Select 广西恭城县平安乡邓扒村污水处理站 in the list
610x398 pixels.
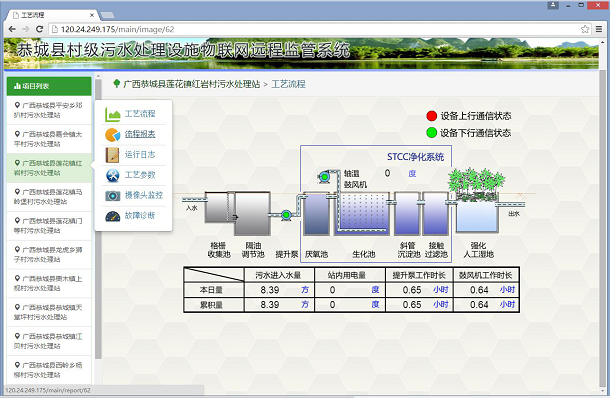49,110
